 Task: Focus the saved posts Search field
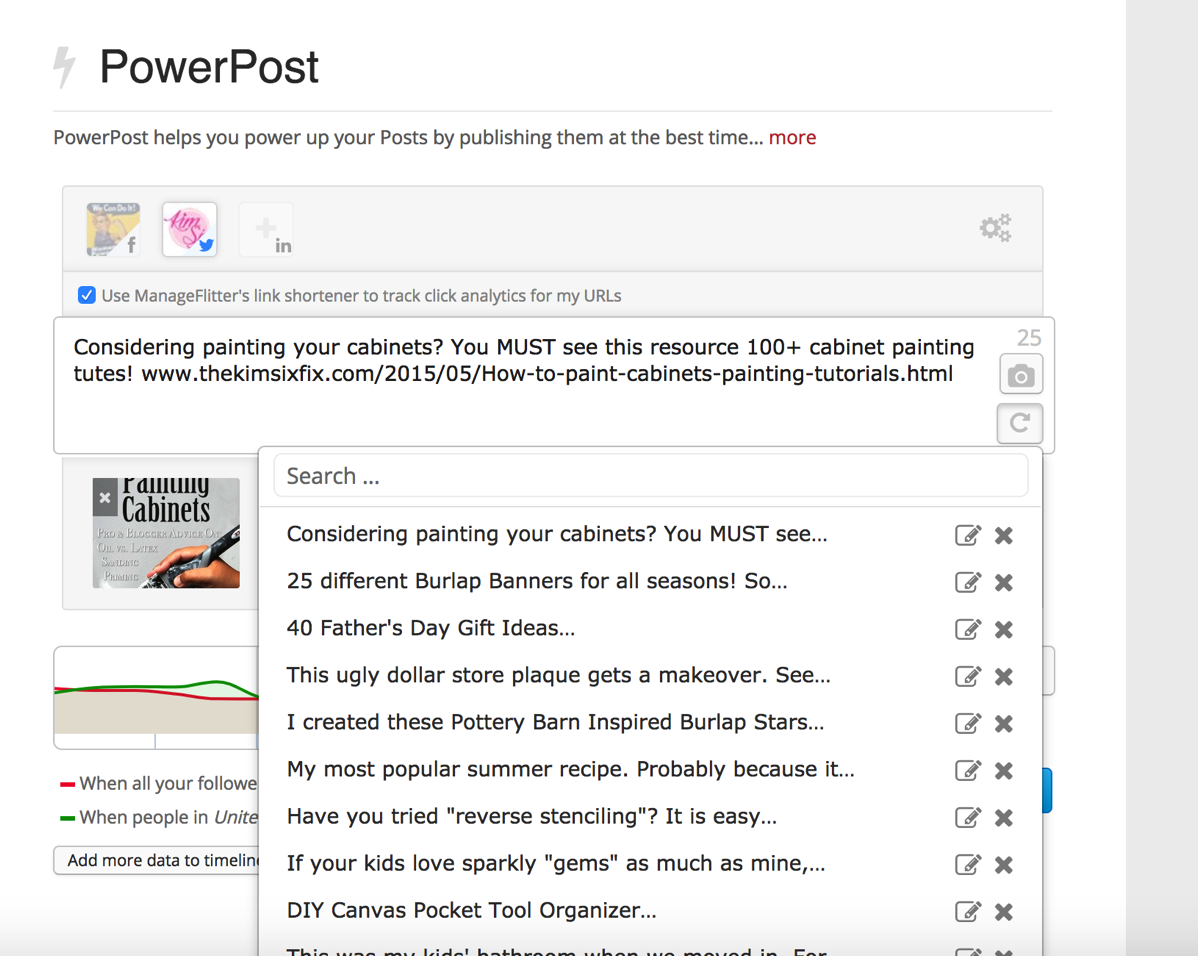point(650,476)
